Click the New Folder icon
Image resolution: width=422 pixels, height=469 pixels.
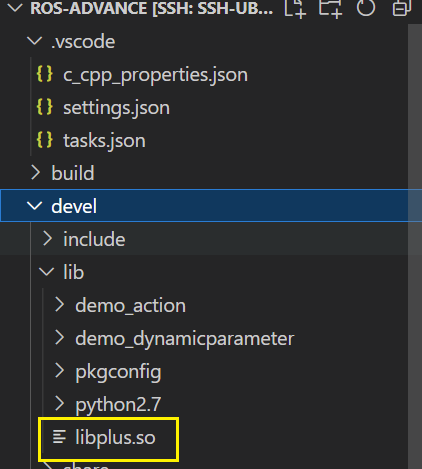click(x=330, y=8)
